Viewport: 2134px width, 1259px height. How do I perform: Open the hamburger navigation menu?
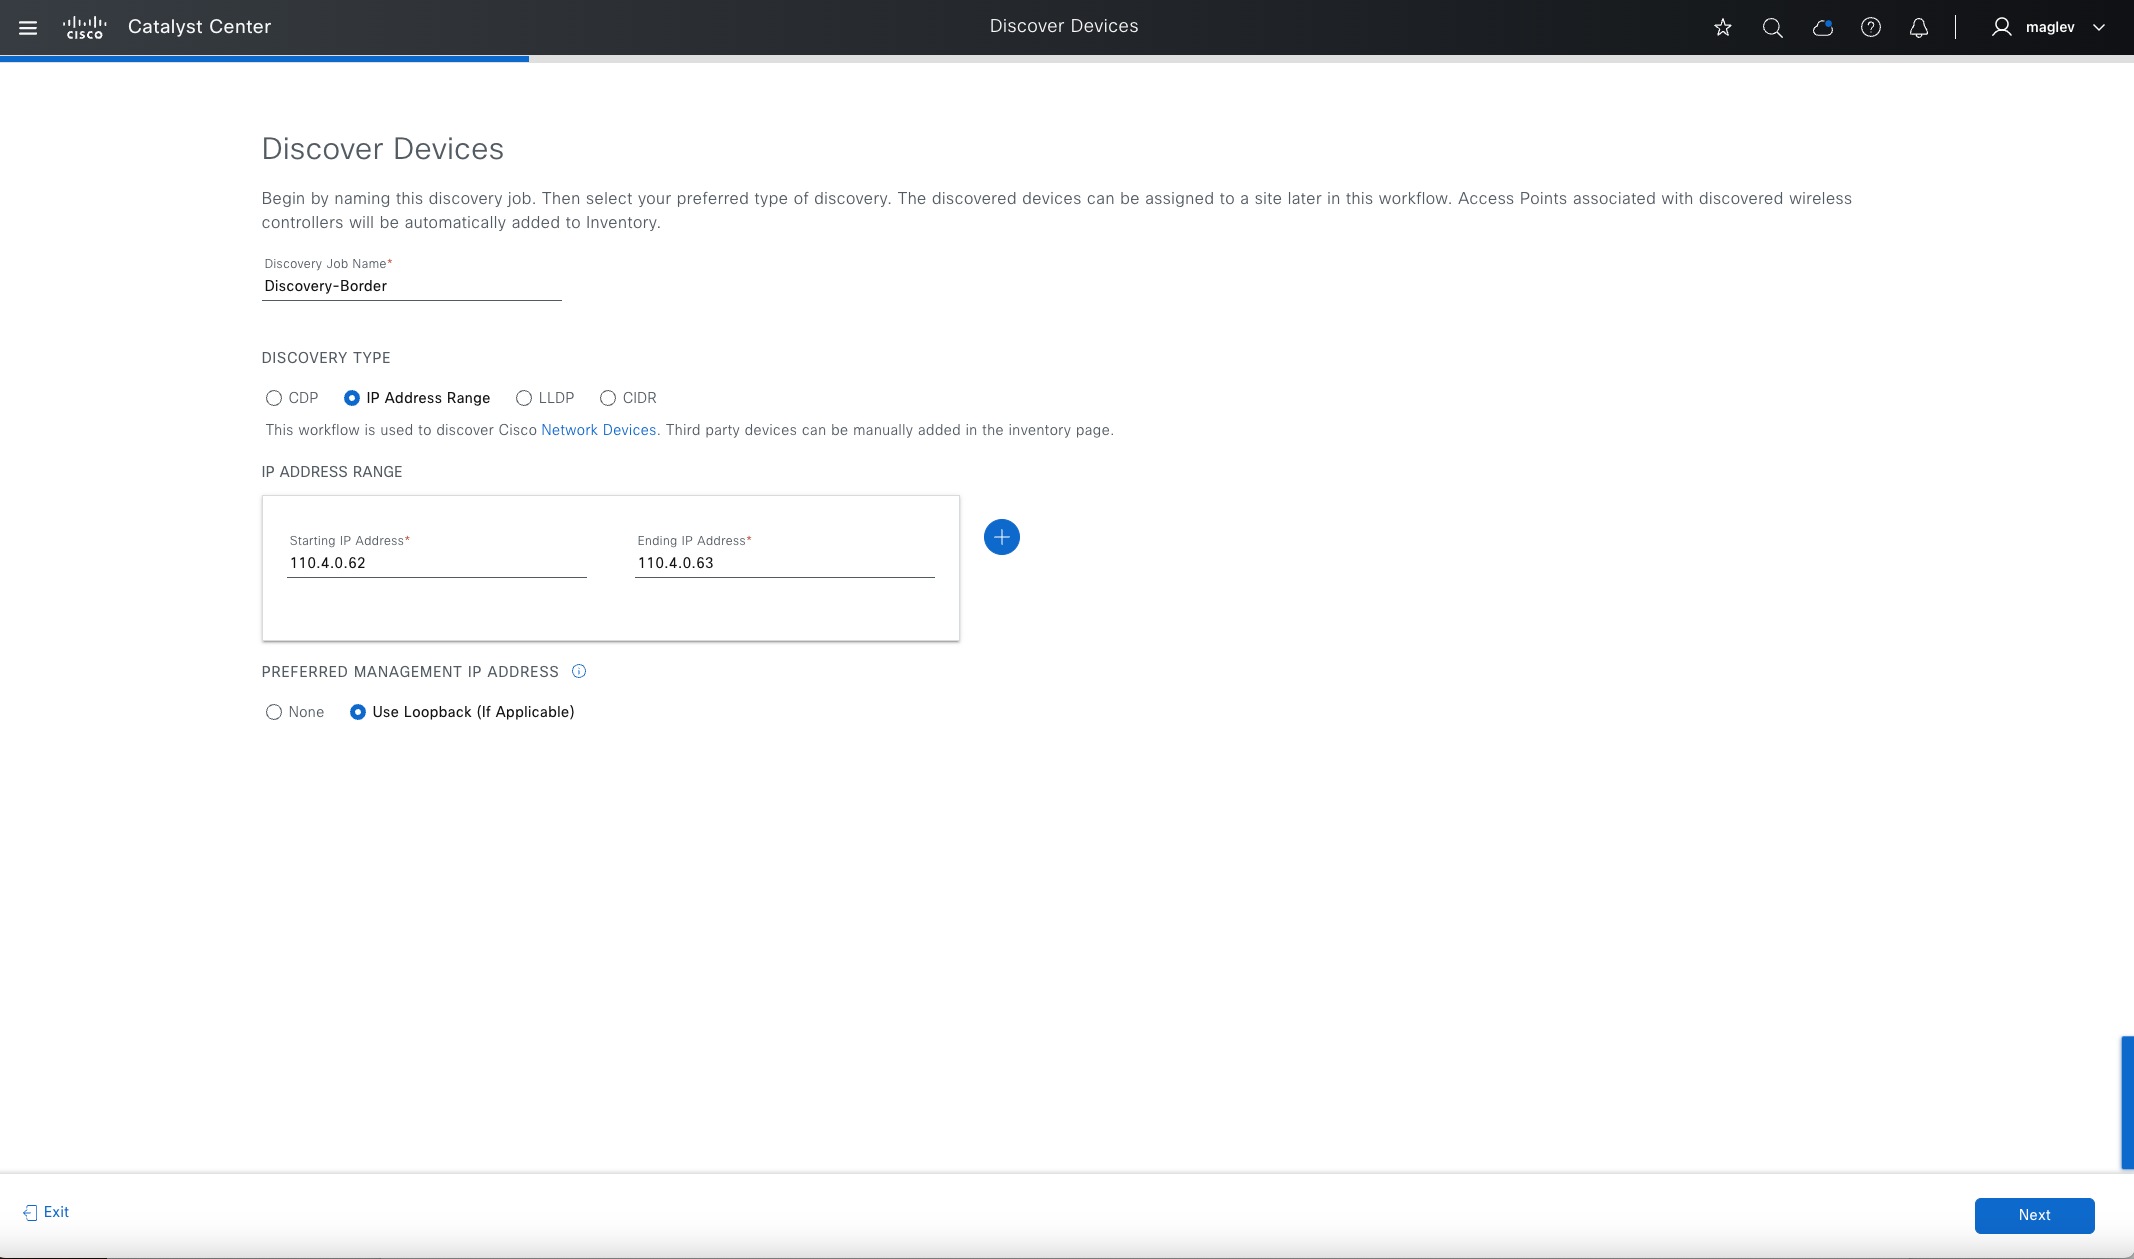coord(28,27)
